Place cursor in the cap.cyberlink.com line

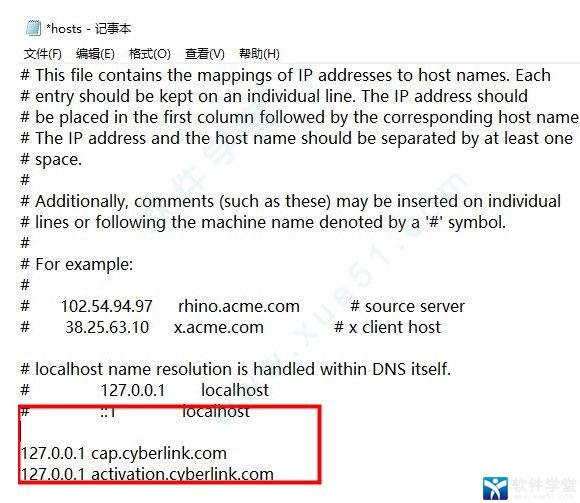pyautogui.click(x=124, y=453)
